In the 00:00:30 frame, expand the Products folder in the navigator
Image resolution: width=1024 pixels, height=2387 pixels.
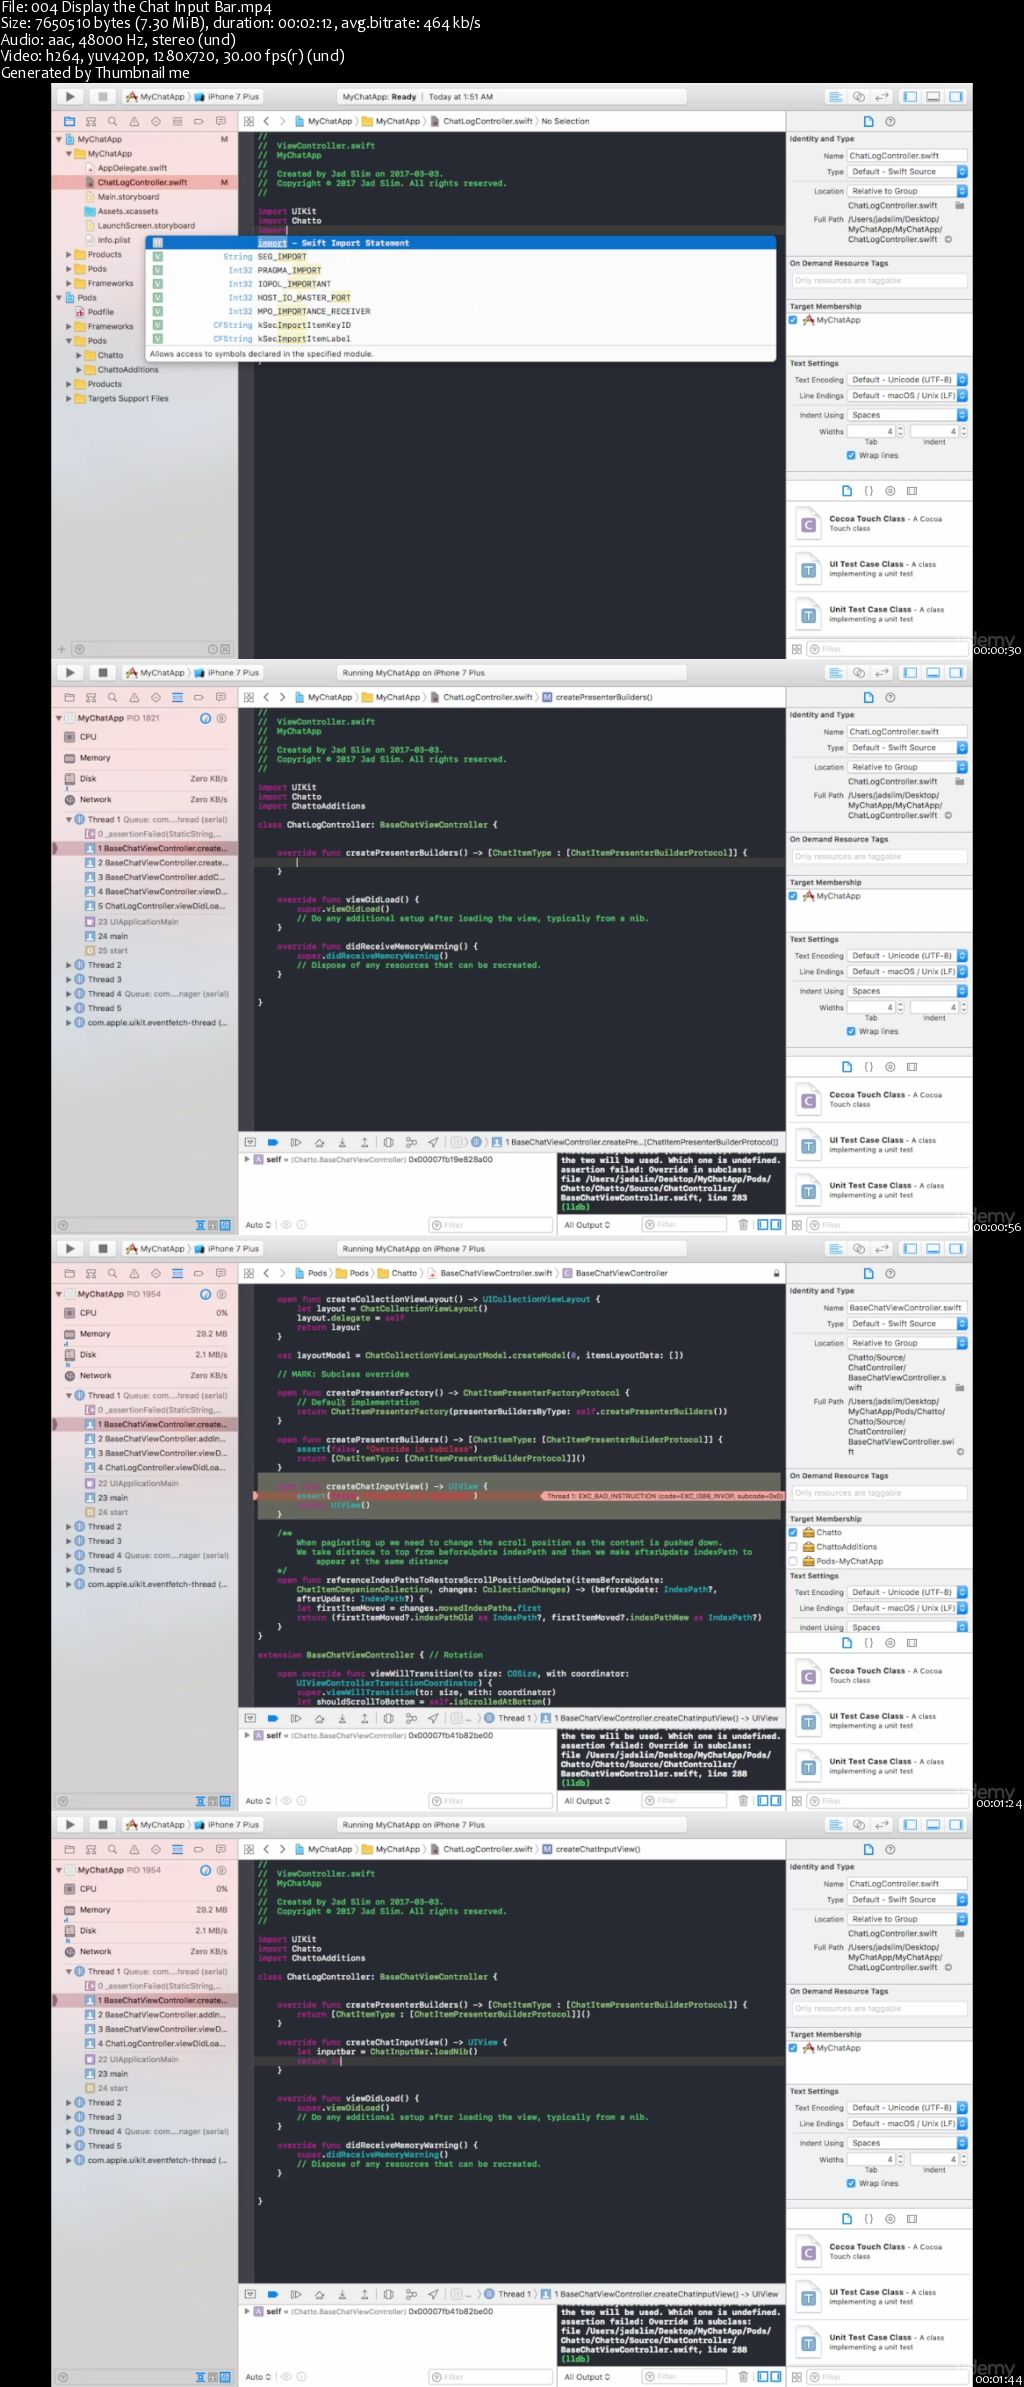[x=69, y=254]
